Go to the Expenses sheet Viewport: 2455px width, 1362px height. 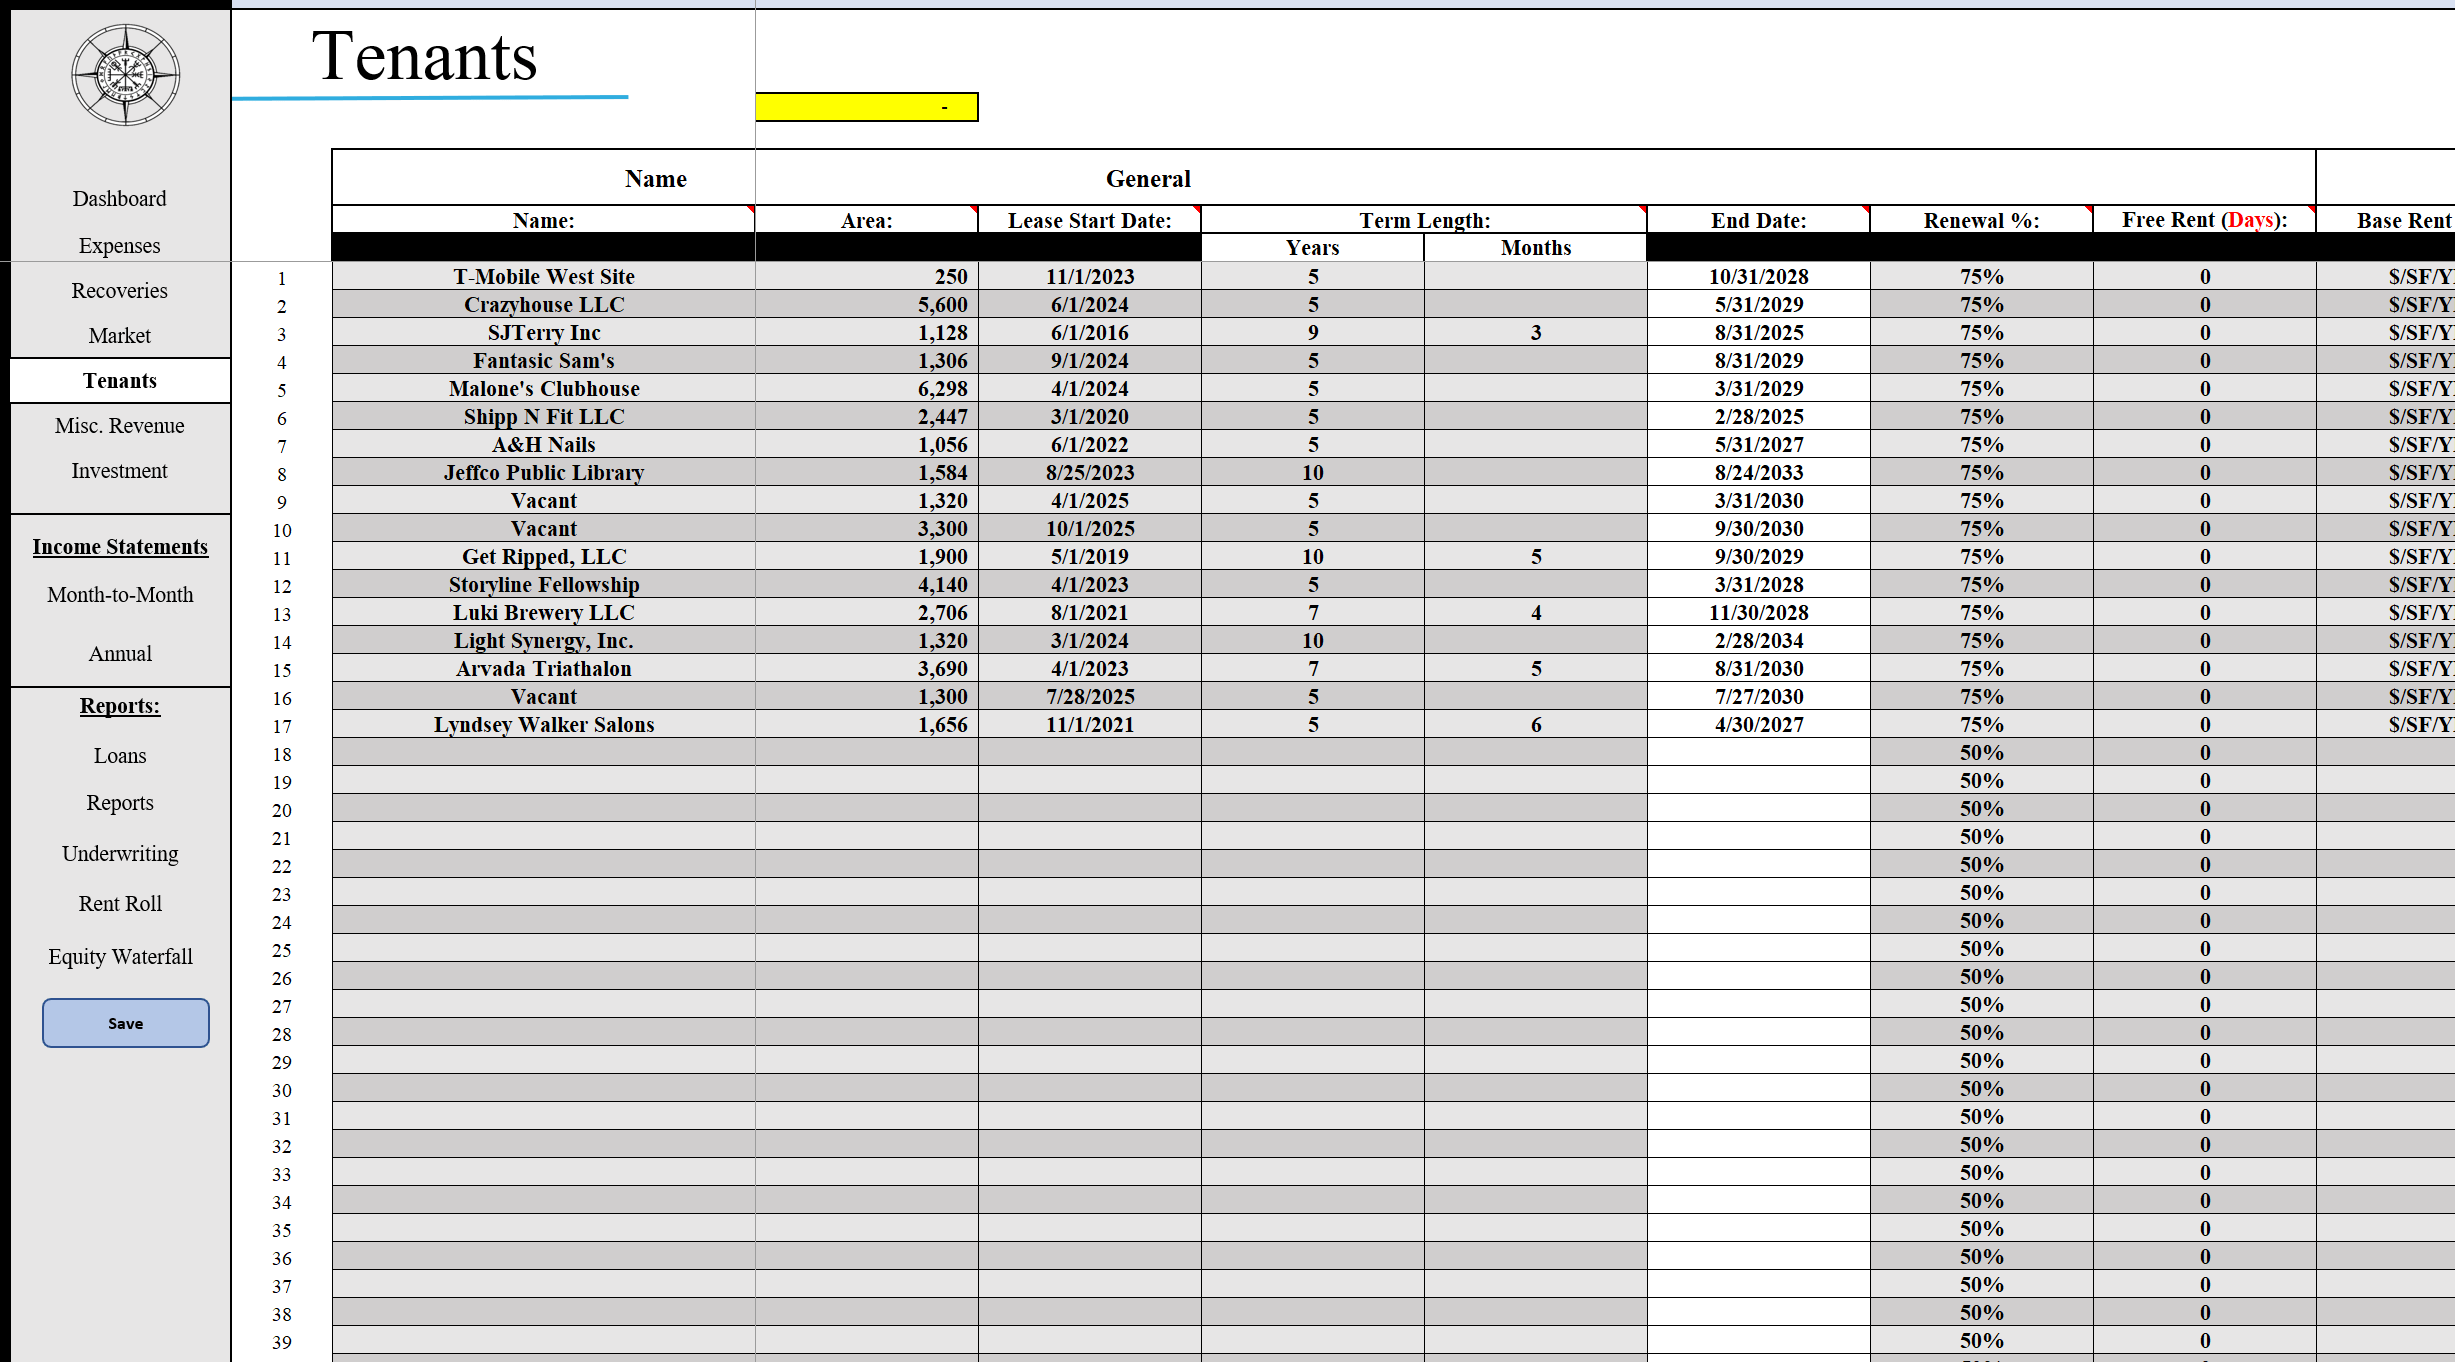coord(119,245)
